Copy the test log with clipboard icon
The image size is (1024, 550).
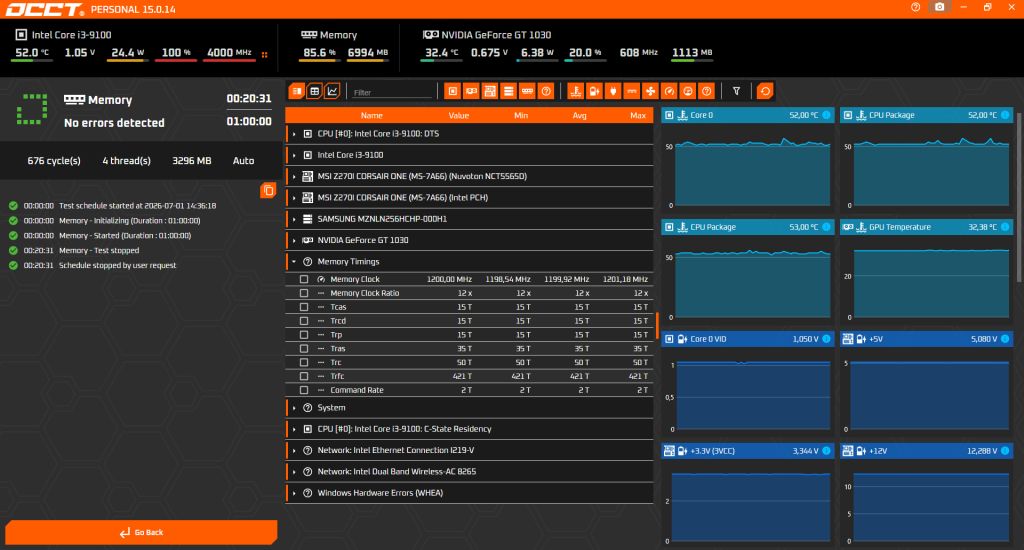click(x=268, y=191)
